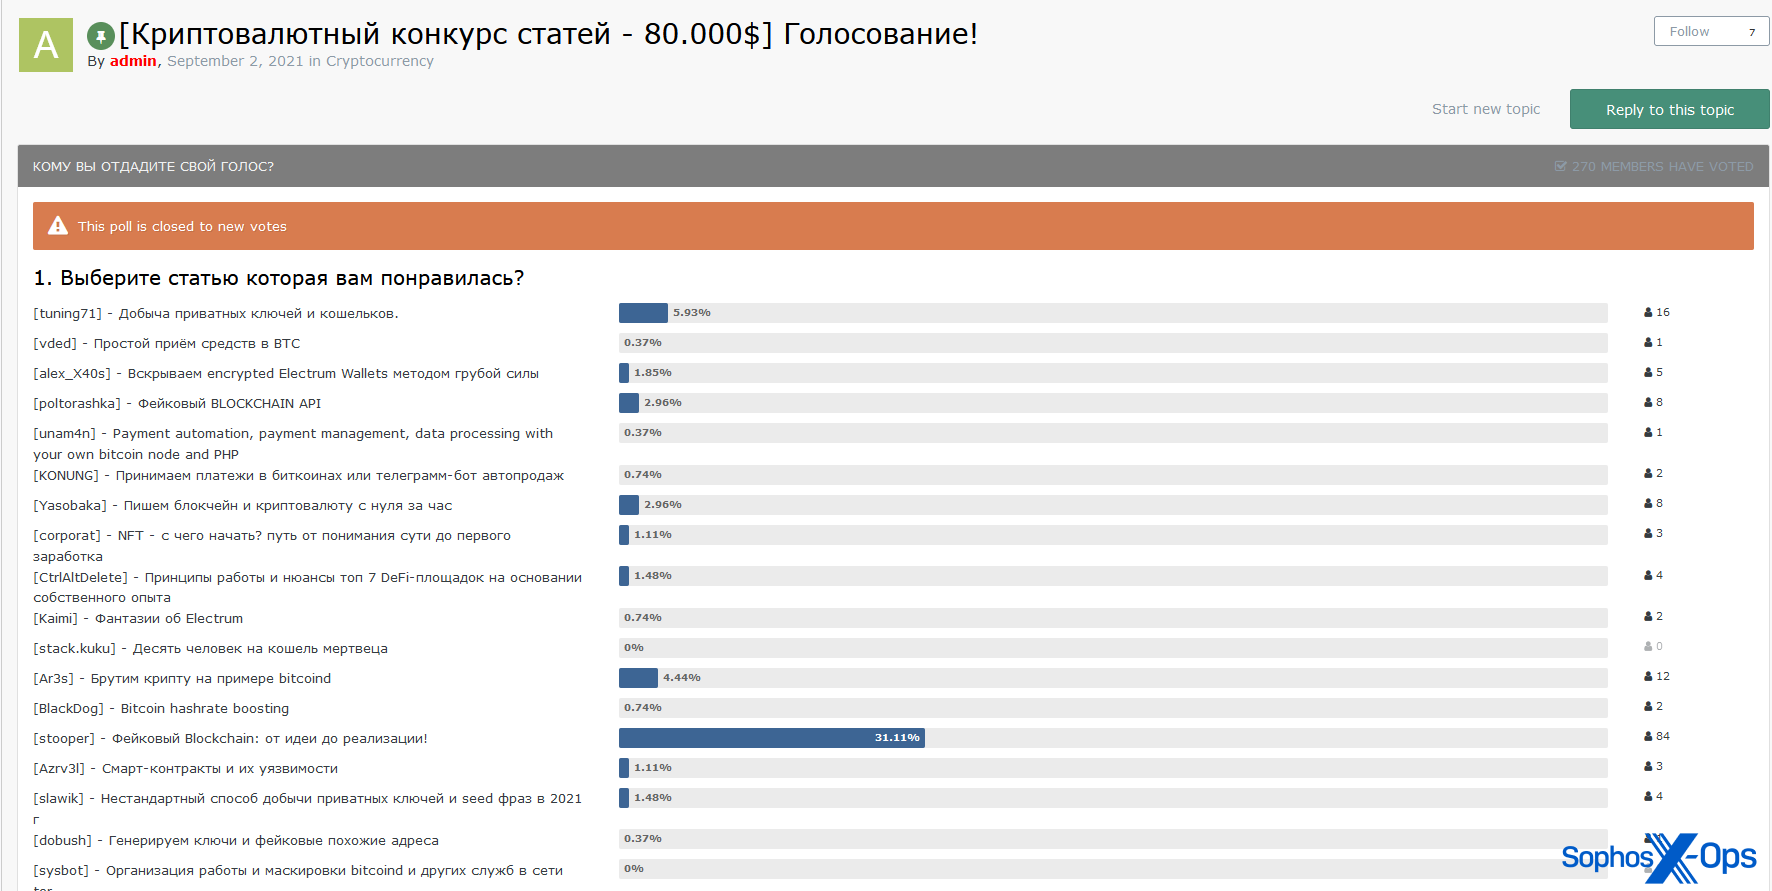
Task: Open the green "A" author avatar
Action: pyautogui.click(x=46, y=45)
